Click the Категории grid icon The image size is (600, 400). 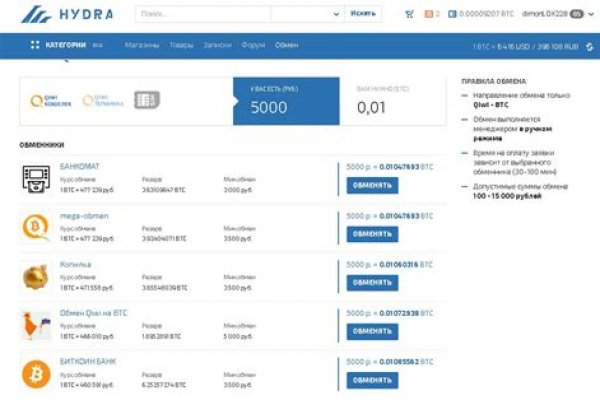[35, 45]
